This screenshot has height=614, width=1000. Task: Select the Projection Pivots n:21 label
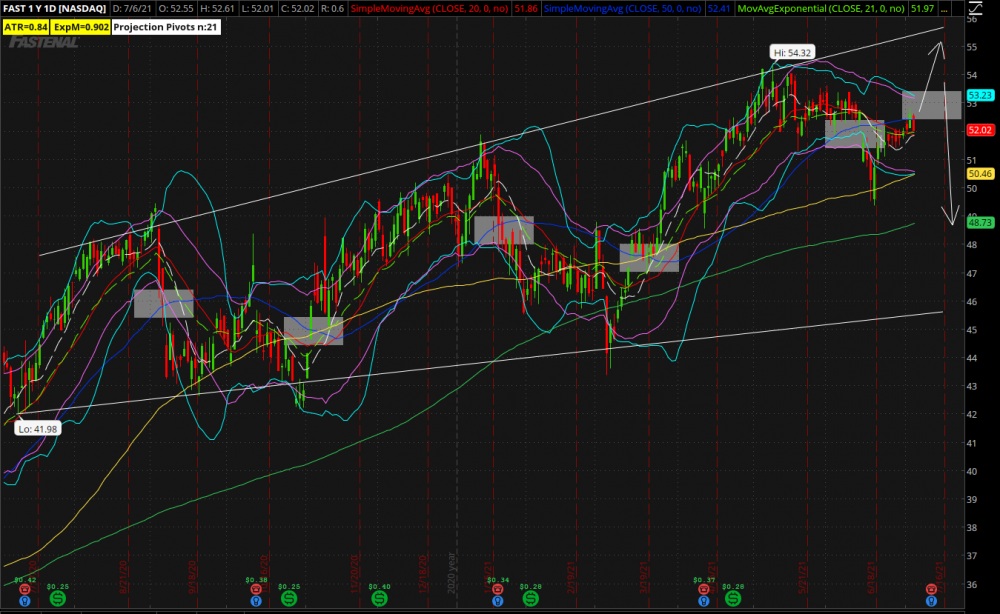[x=166, y=27]
